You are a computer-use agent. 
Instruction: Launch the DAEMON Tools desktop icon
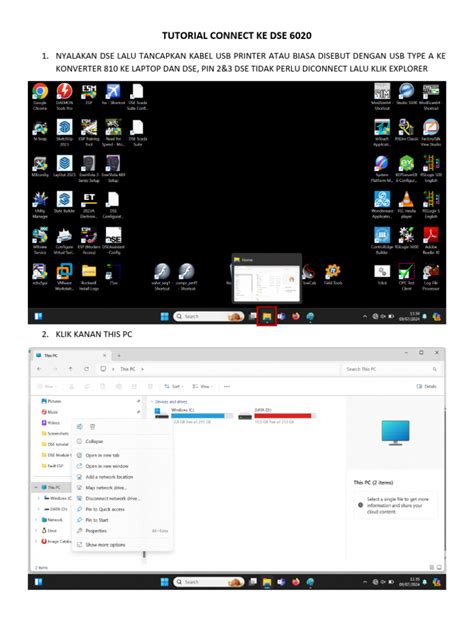64,96
